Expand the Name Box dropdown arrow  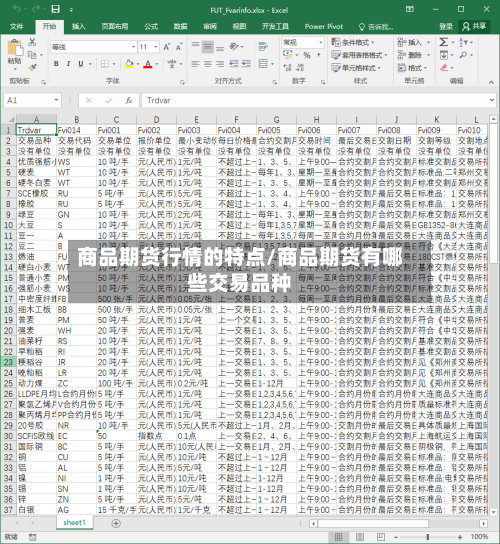coord(56,101)
